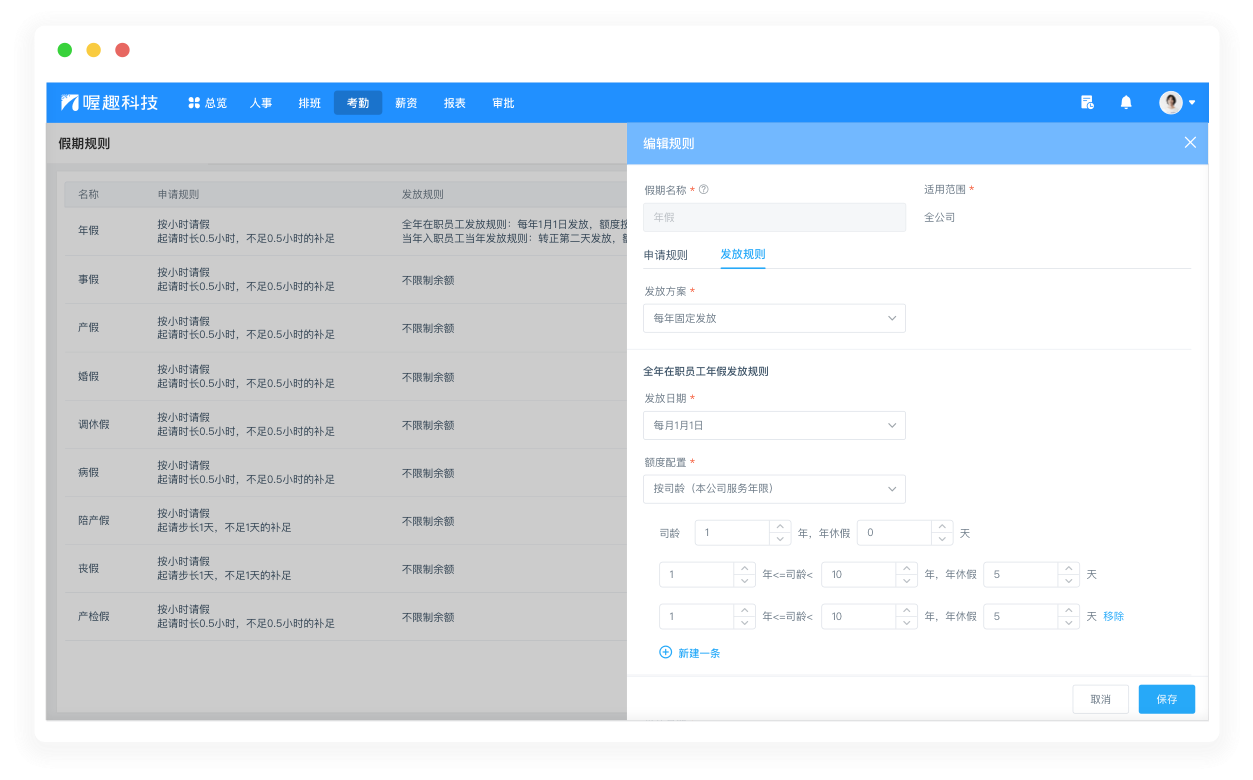Select the 调休假 row name
The height and width of the screenshot is (780, 1253).
coord(94,424)
